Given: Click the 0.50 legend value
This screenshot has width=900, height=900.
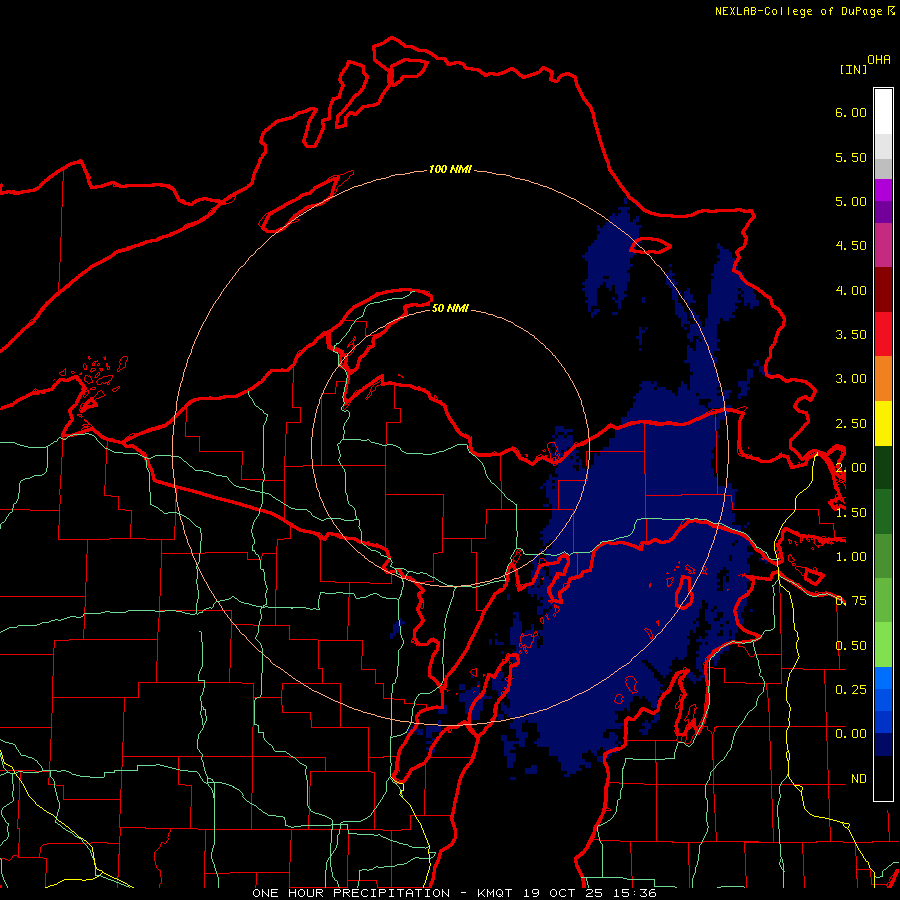Looking at the screenshot, I should click(851, 646).
